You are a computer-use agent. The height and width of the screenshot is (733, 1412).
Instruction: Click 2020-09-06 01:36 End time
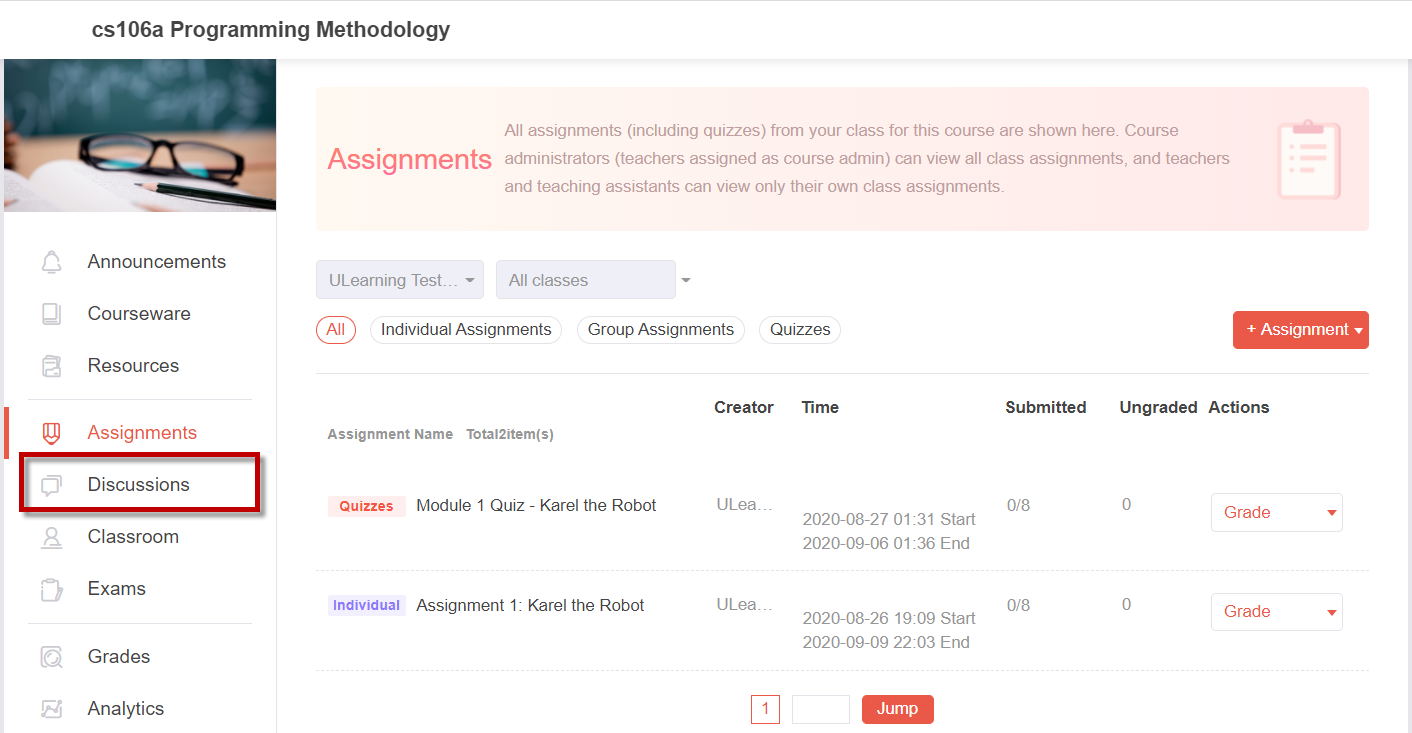886,544
